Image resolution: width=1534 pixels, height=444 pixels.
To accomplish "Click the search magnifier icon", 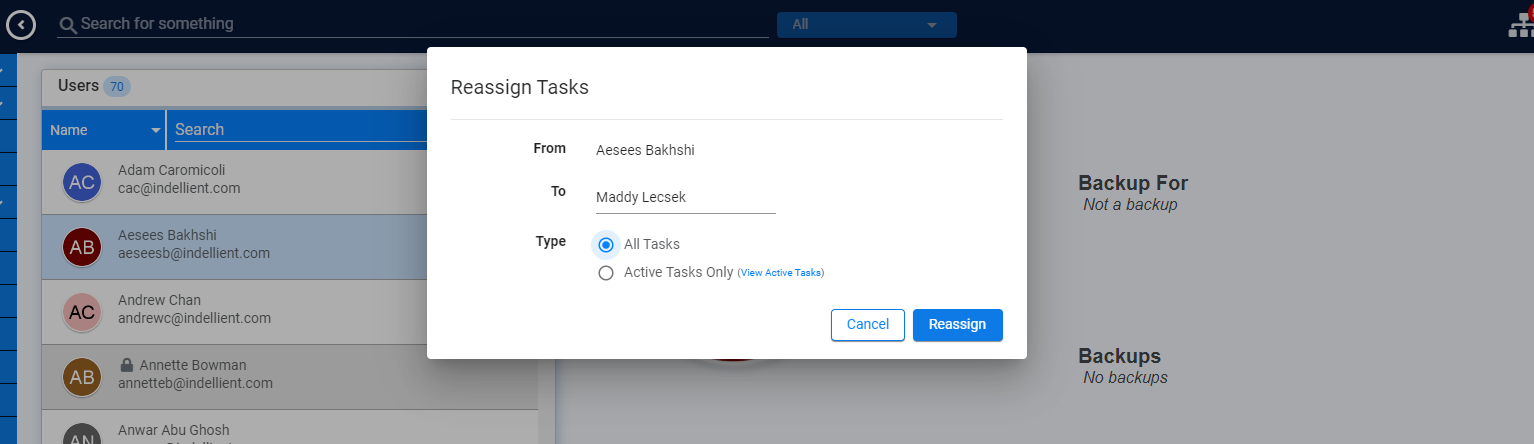I will click(68, 24).
